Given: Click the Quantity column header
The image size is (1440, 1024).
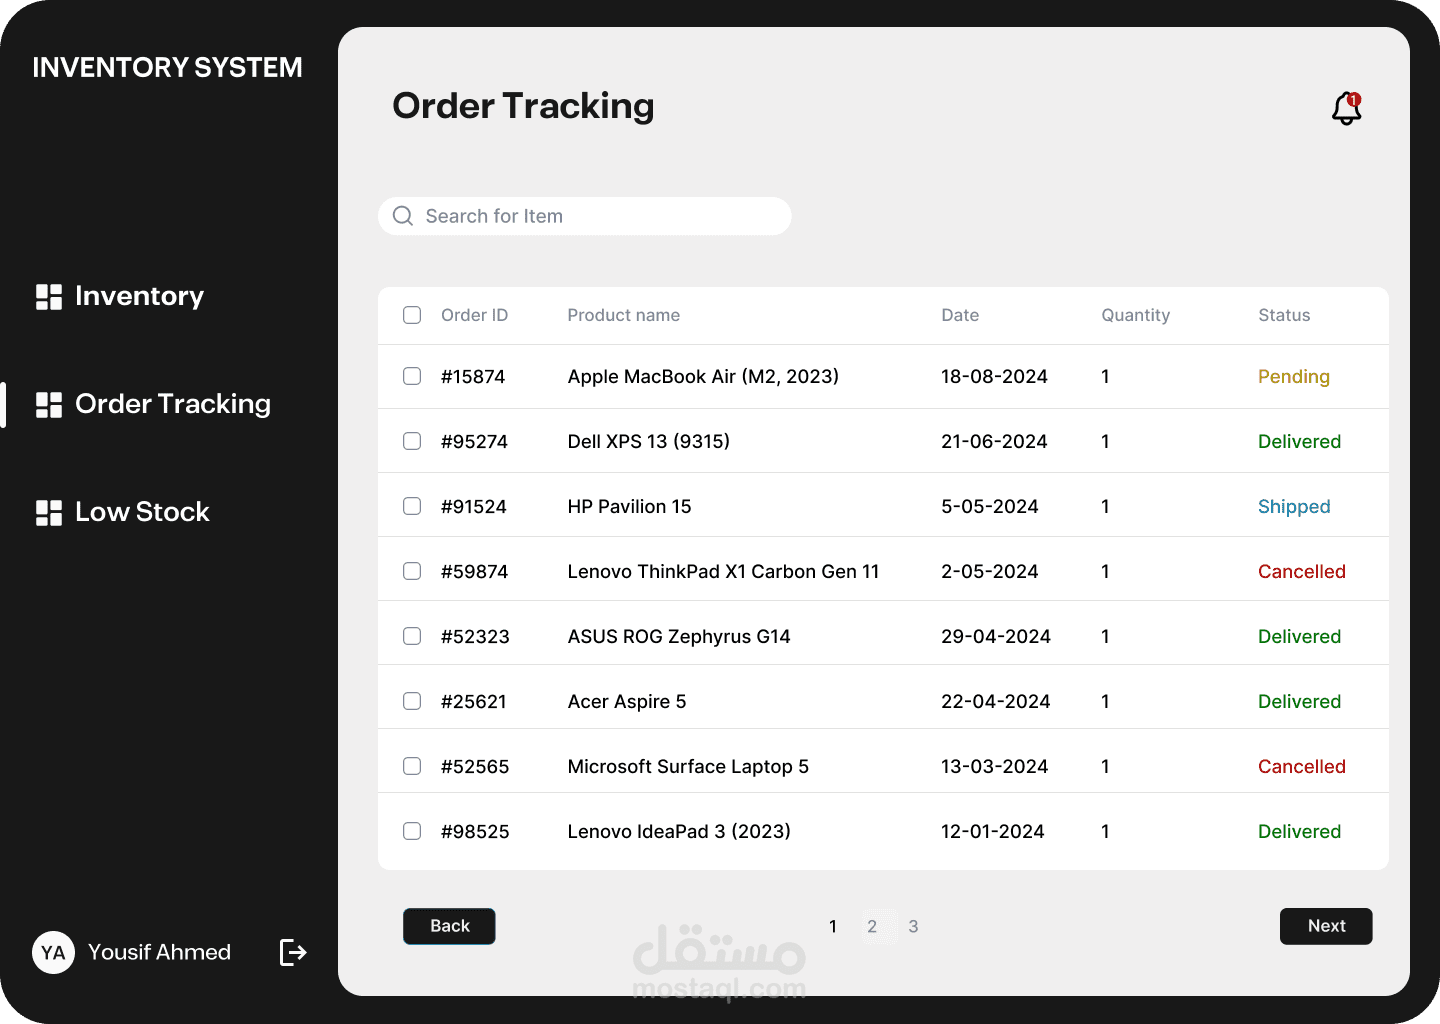Looking at the screenshot, I should pyautogui.click(x=1135, y=315).
